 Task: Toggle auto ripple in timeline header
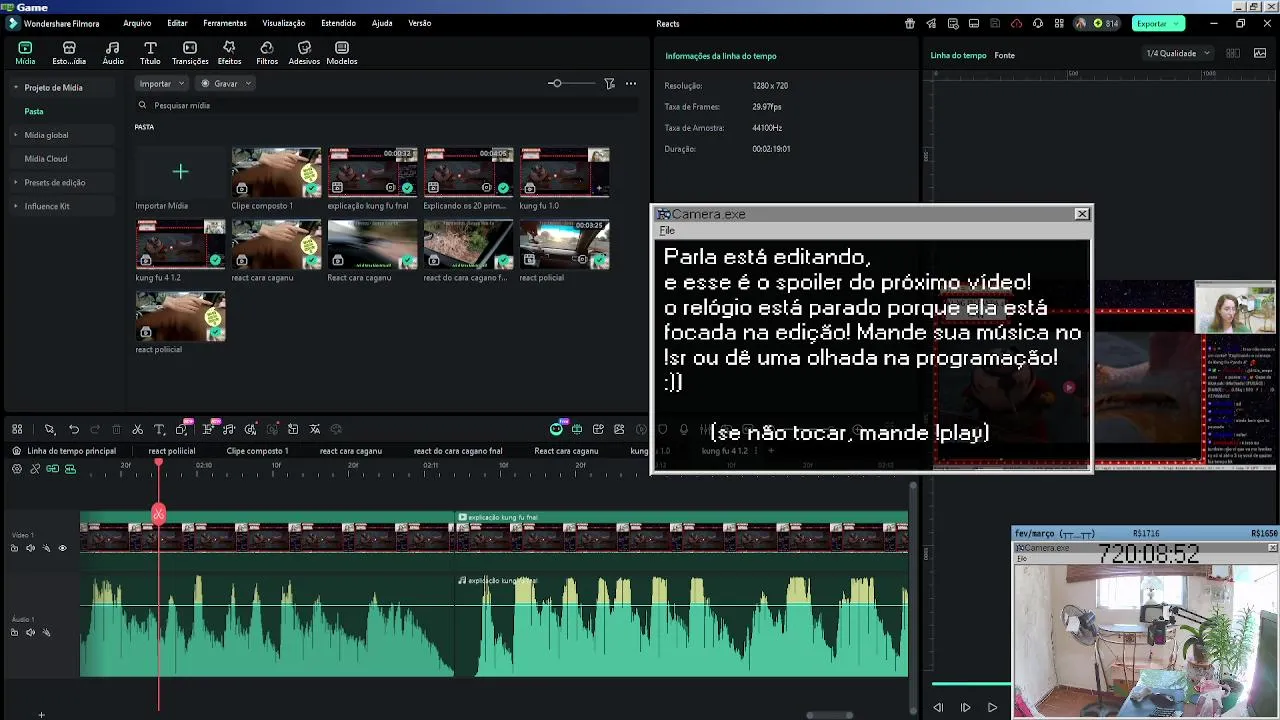70,468
